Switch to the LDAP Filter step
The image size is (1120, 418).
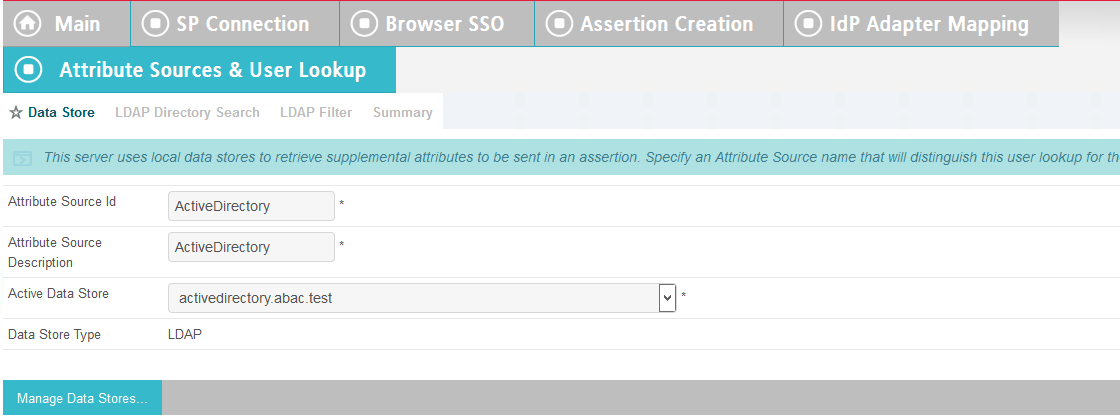click(316, 112)
